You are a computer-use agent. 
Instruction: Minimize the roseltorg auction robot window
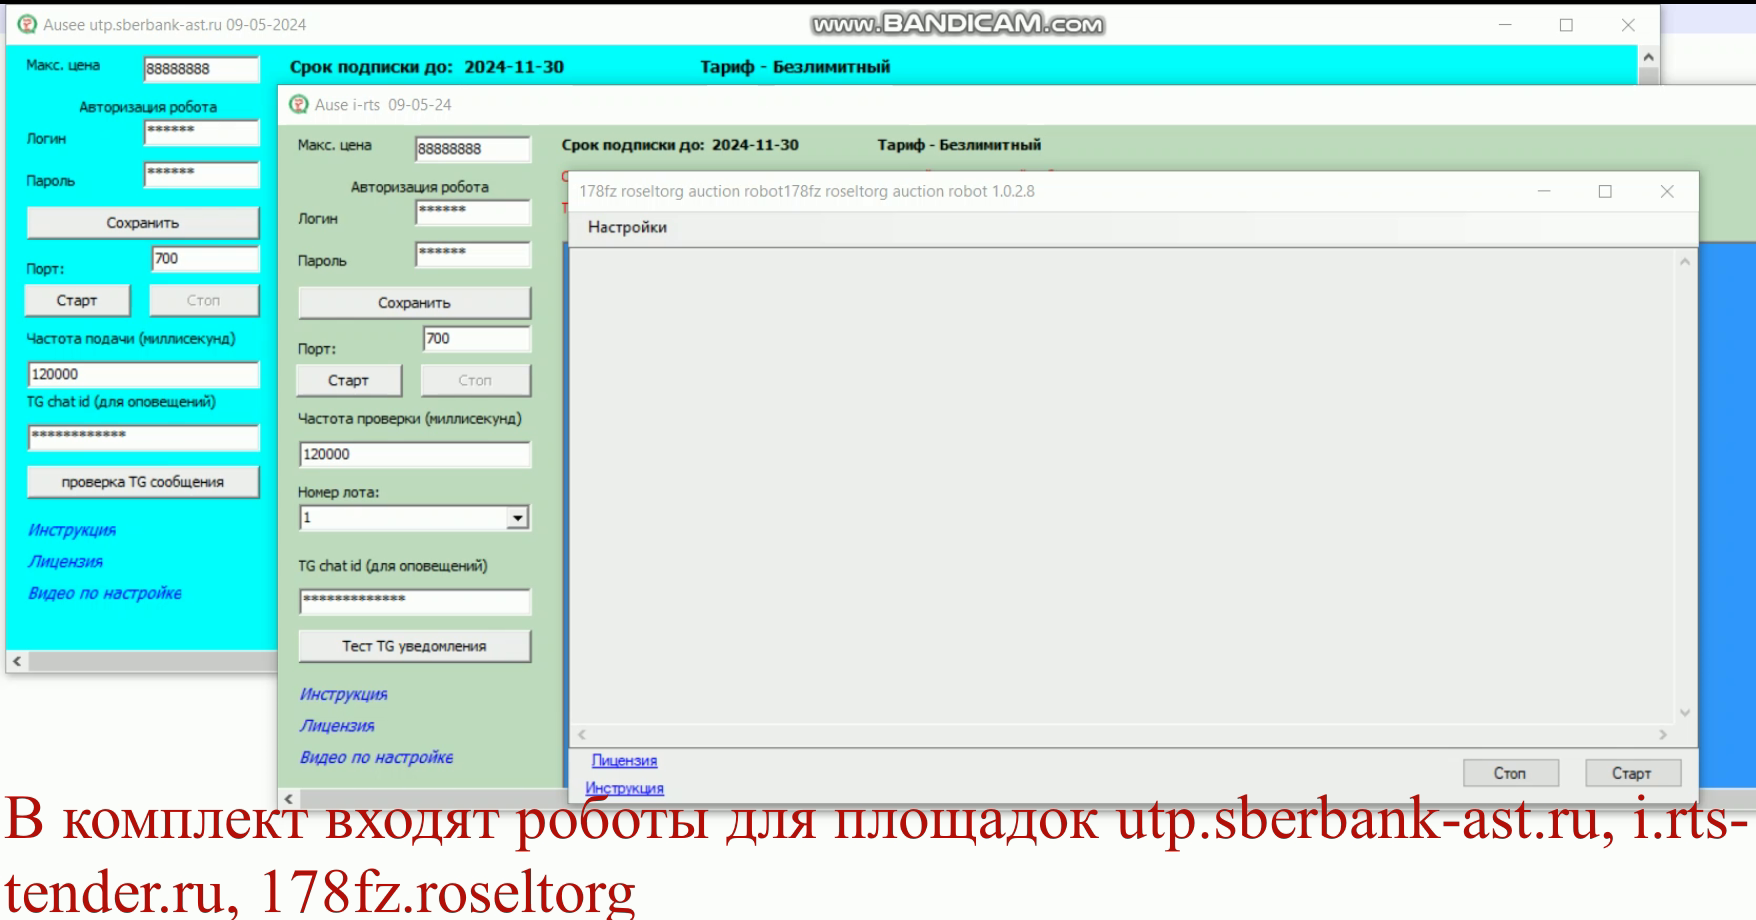(x=1544, y=191)
